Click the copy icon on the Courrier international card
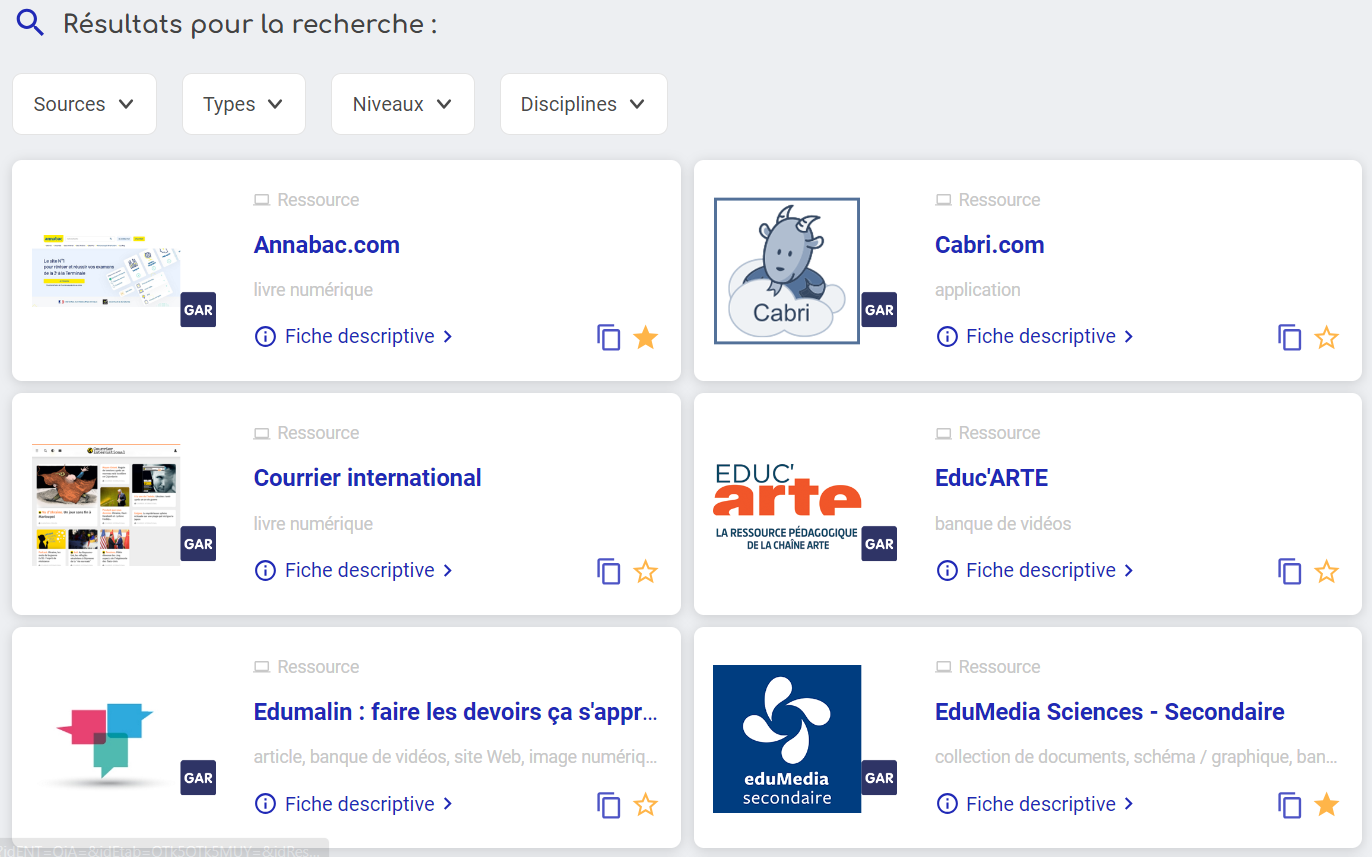The height and width of the screenshot is (857, 1372). coord(609,571)
